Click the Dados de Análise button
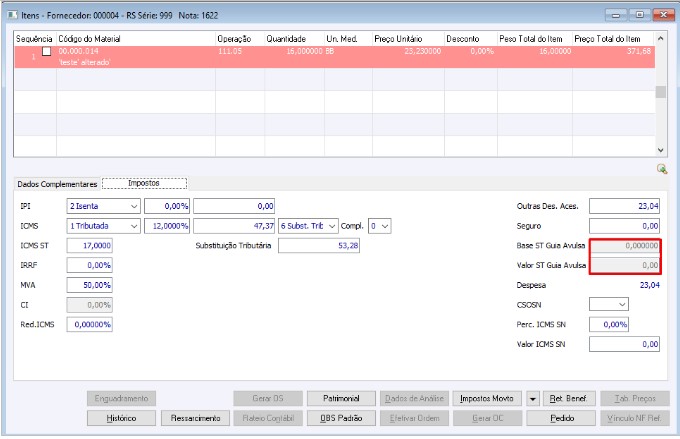The width and height of the screenshot is (680, 439). [x=414, y=398]
